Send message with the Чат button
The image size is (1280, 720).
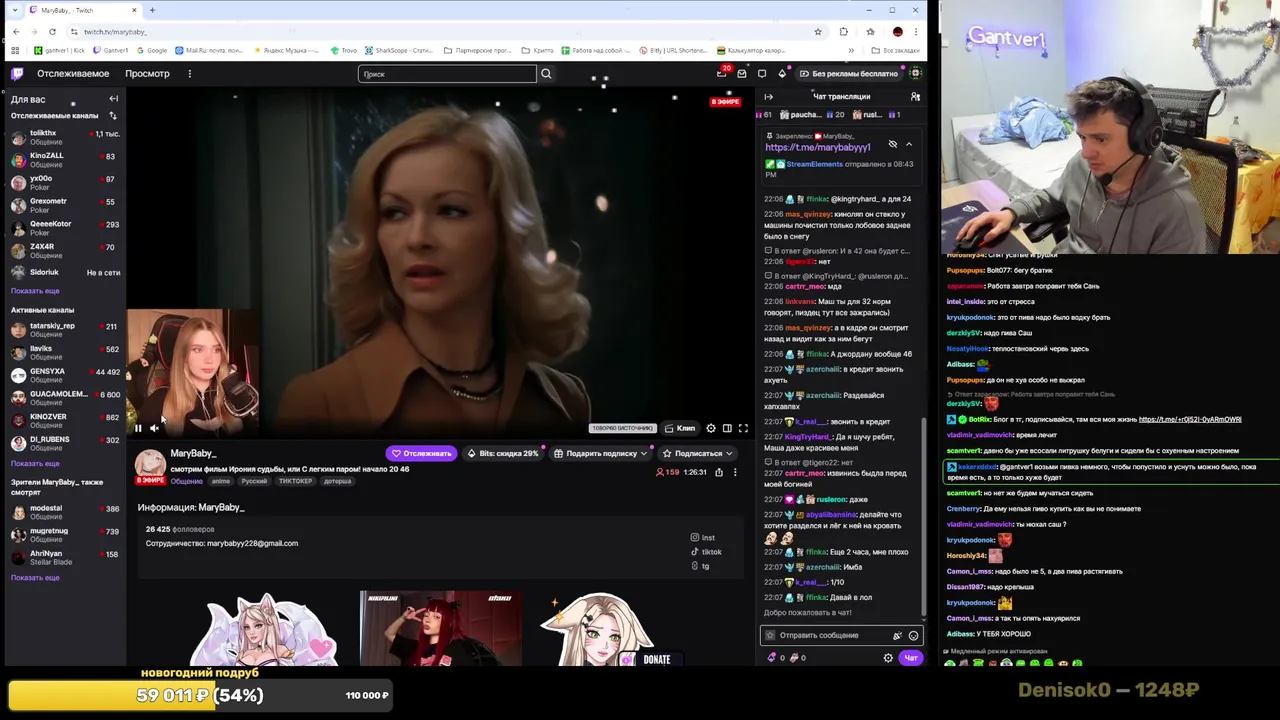point(911,658)
